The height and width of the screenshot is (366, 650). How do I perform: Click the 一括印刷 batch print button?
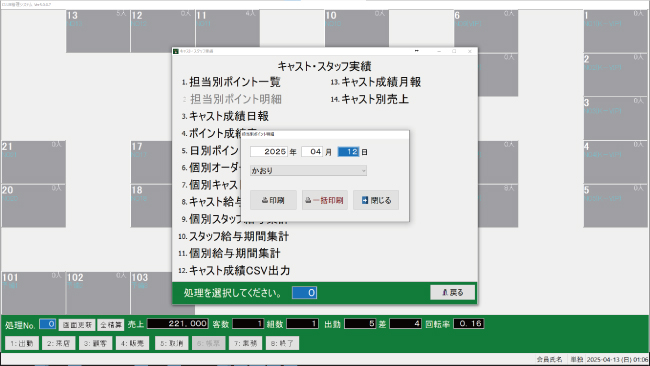click(x=325, y=200)
